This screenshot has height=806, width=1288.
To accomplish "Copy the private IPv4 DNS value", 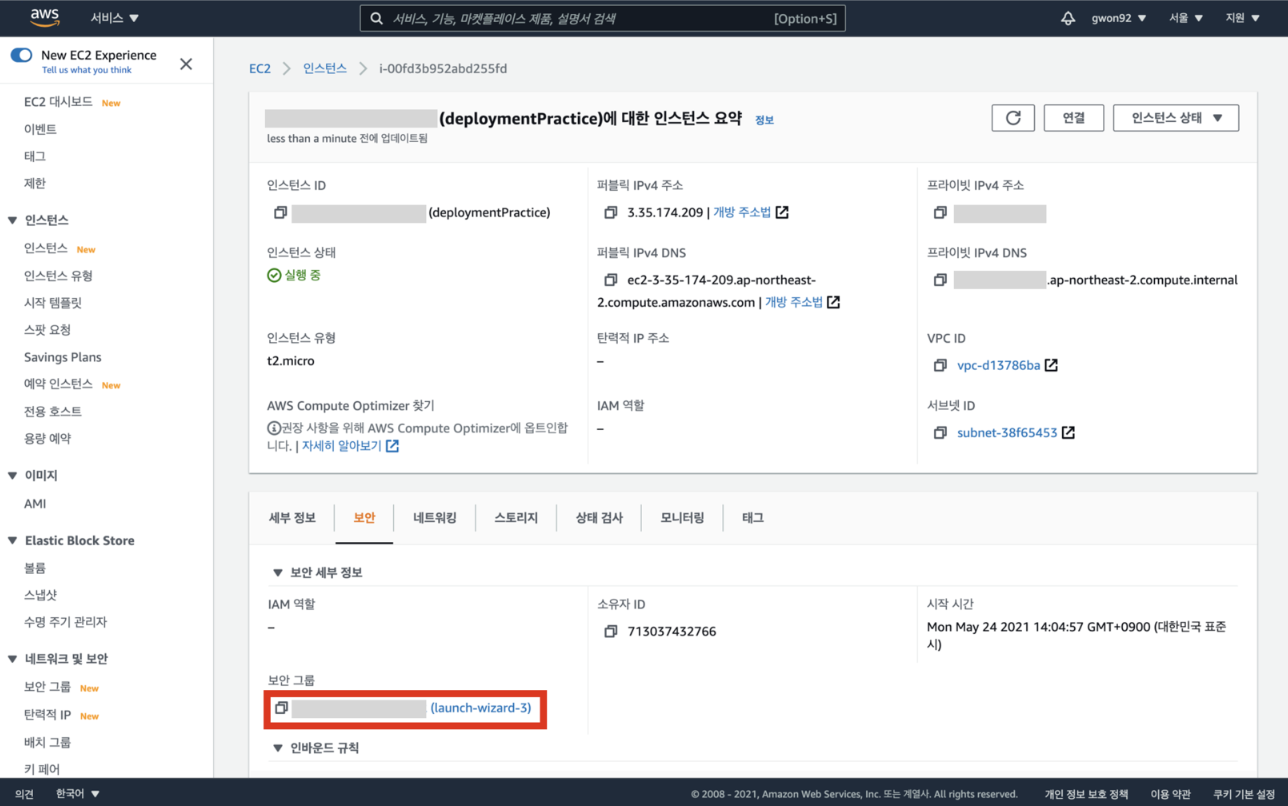I will (940, 280).
